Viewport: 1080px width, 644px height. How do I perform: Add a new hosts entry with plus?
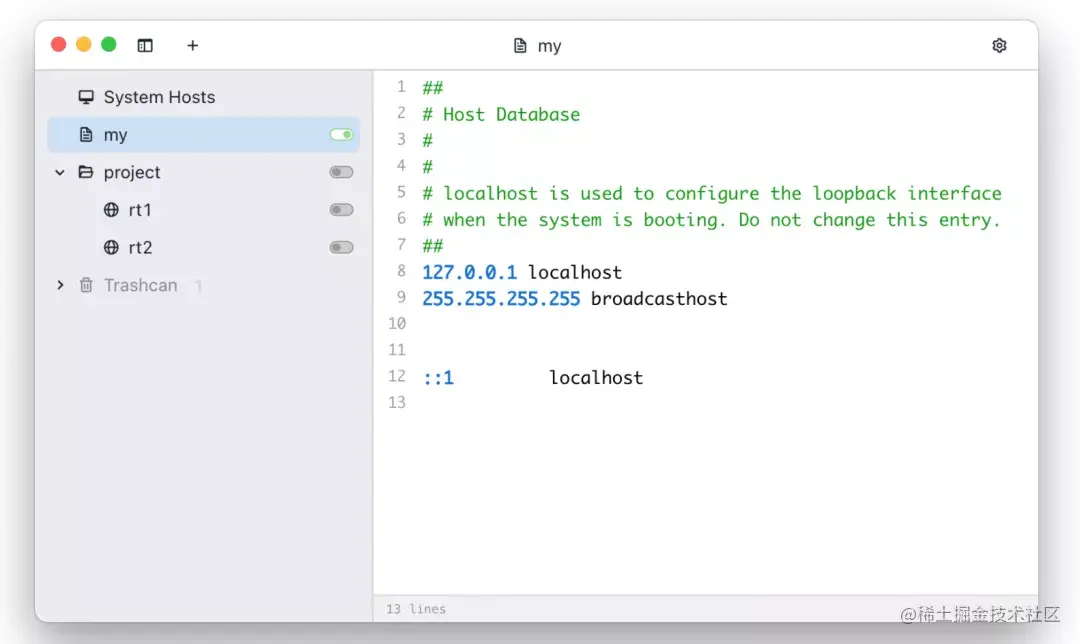click(x=192, y=45)
